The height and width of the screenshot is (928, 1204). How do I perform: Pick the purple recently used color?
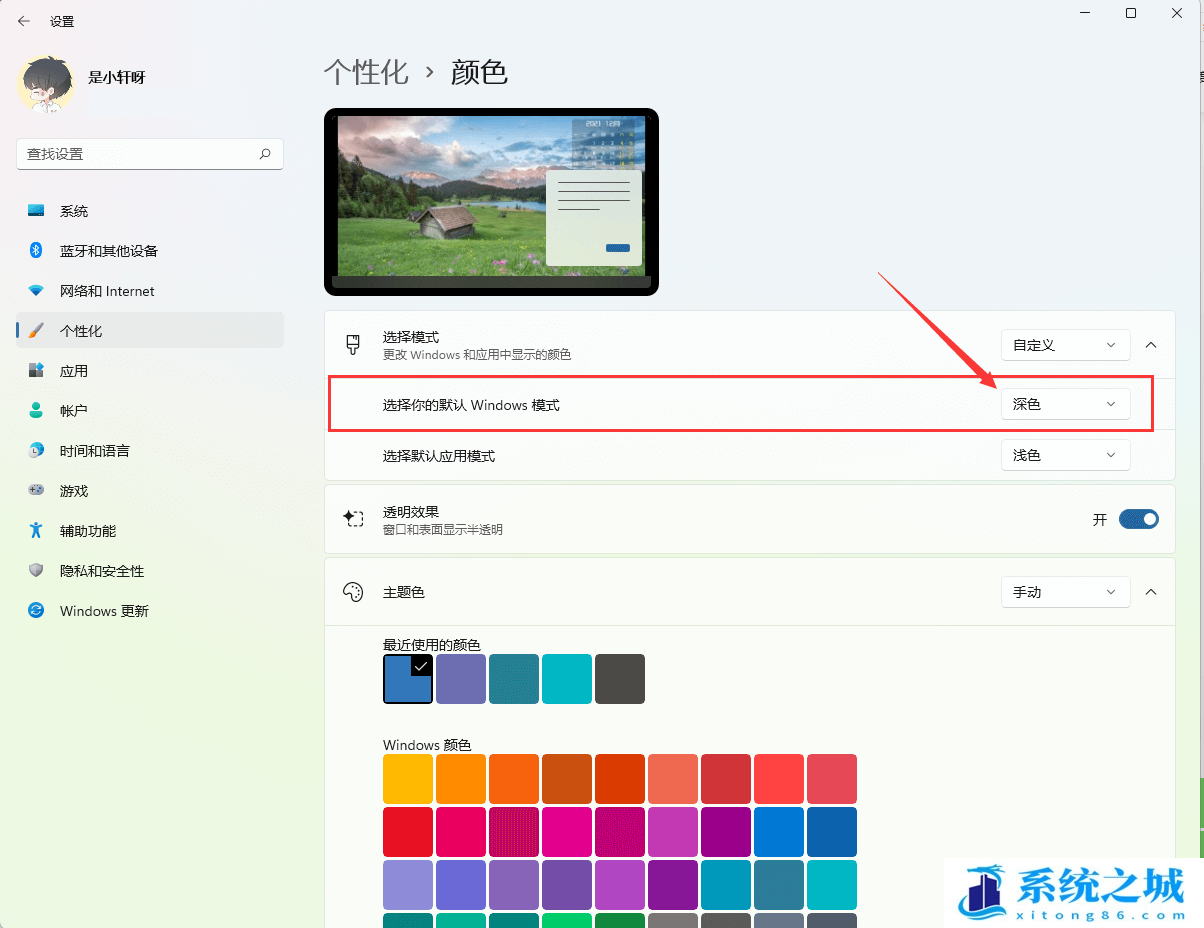click(461, 679)
